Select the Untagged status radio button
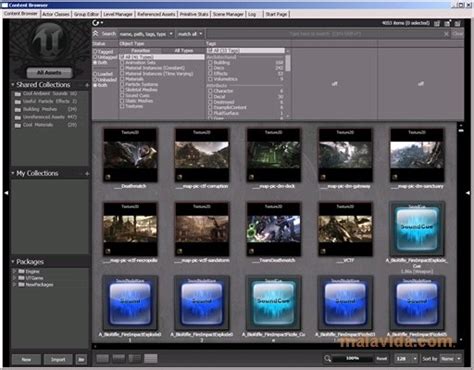 (x=95, y=57)
